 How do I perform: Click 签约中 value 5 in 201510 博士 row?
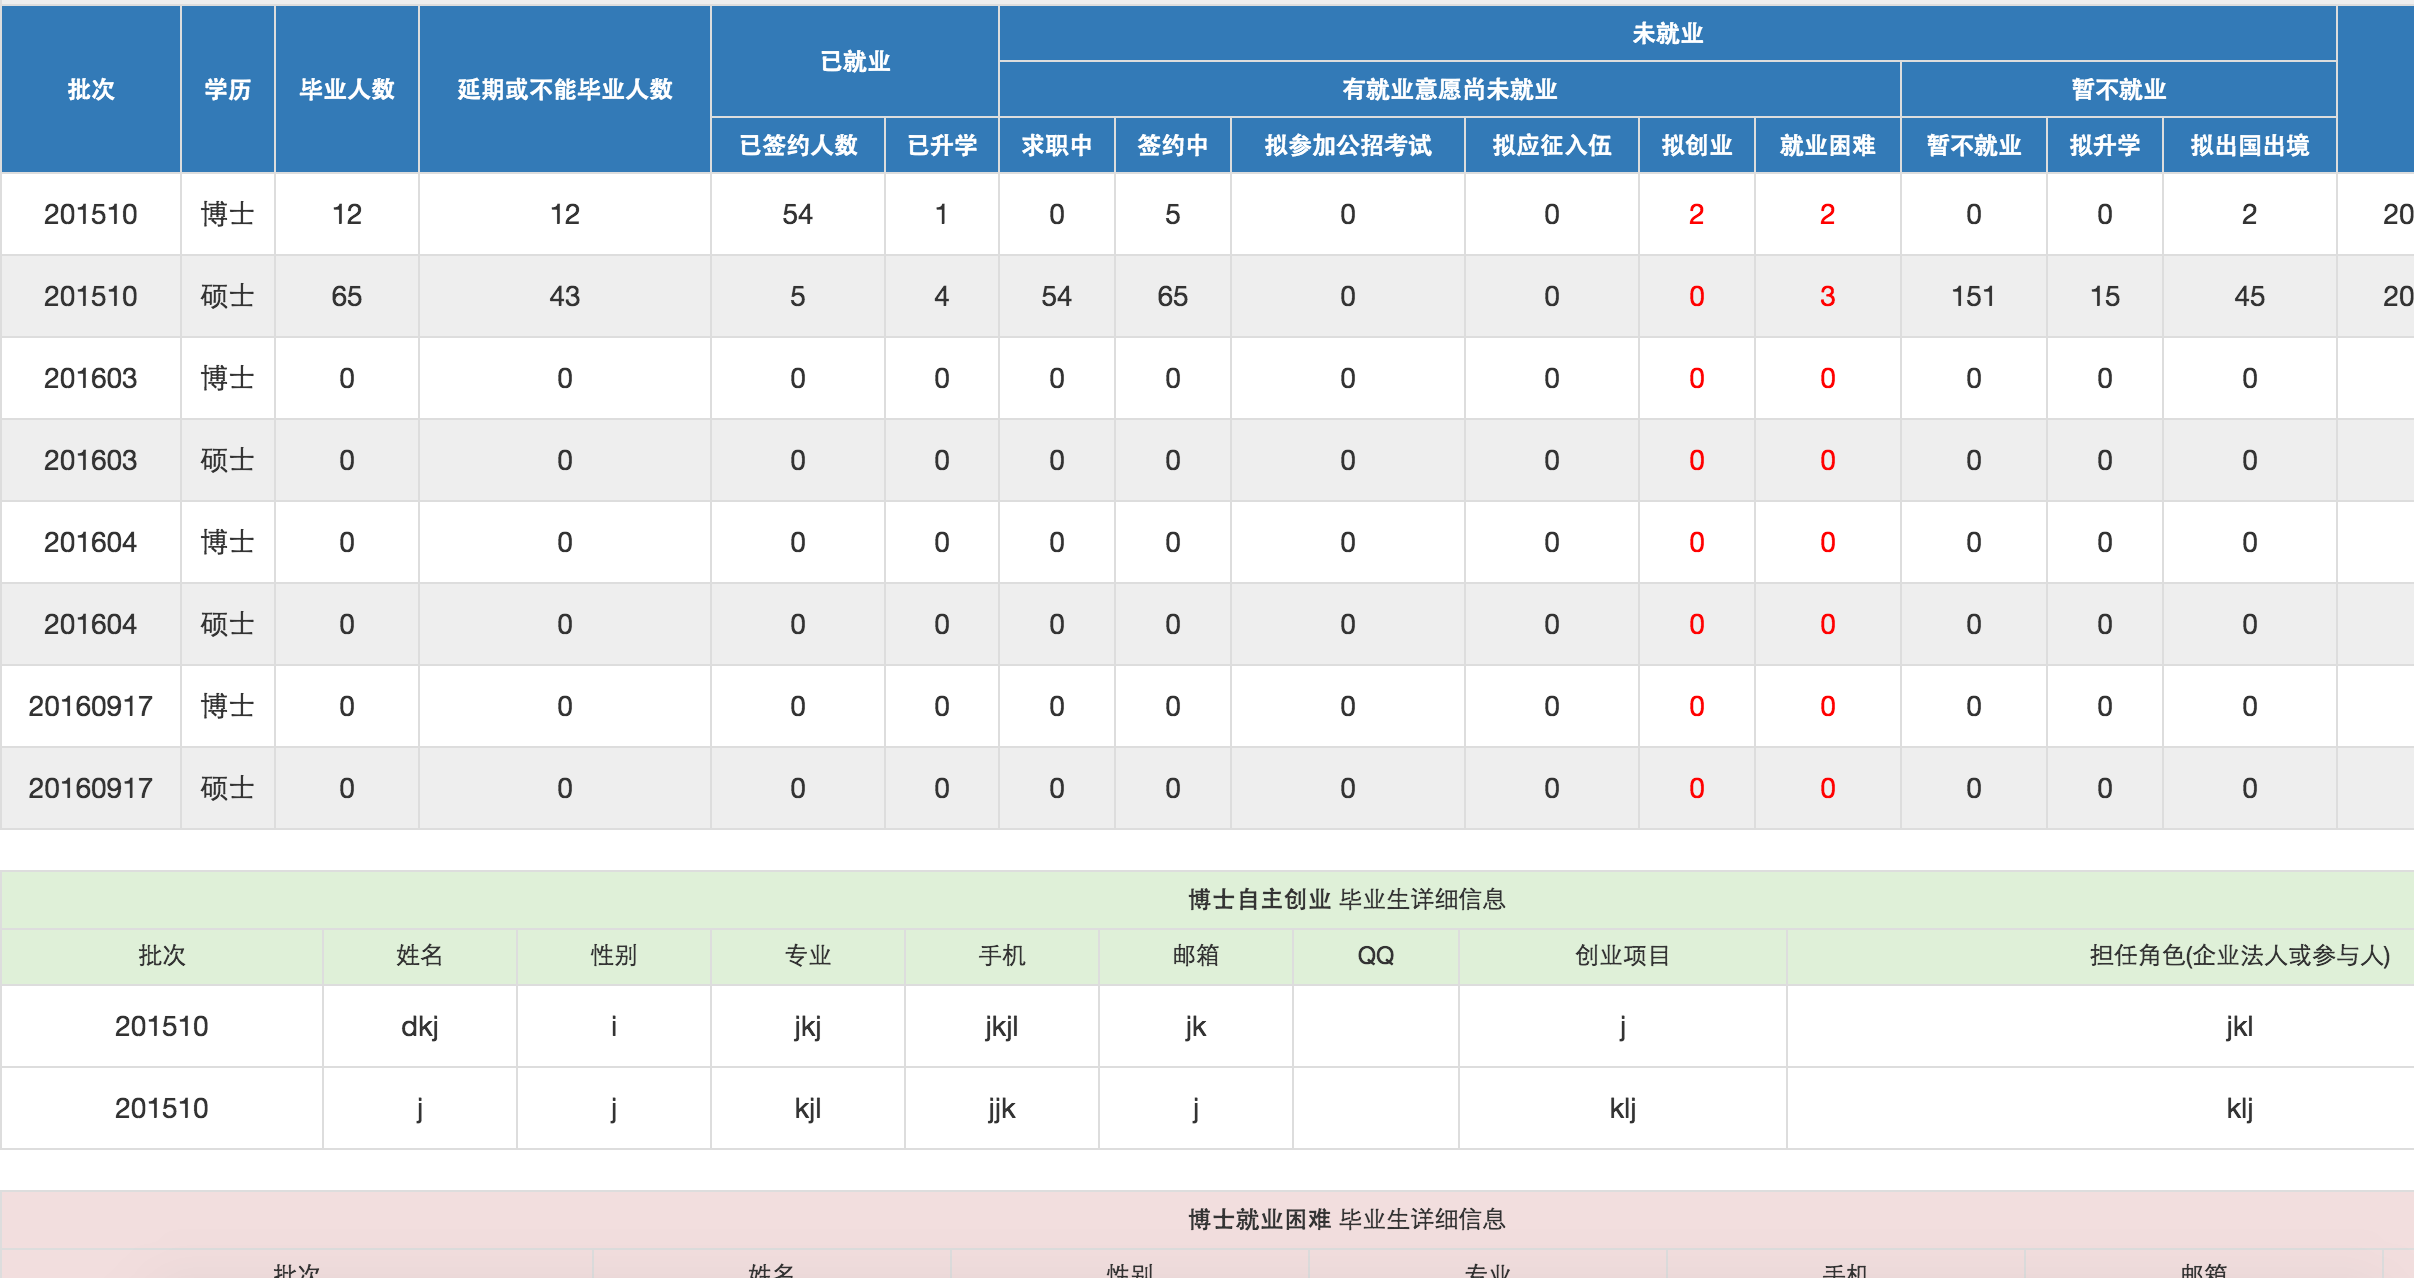click(x=1173, y=214)
